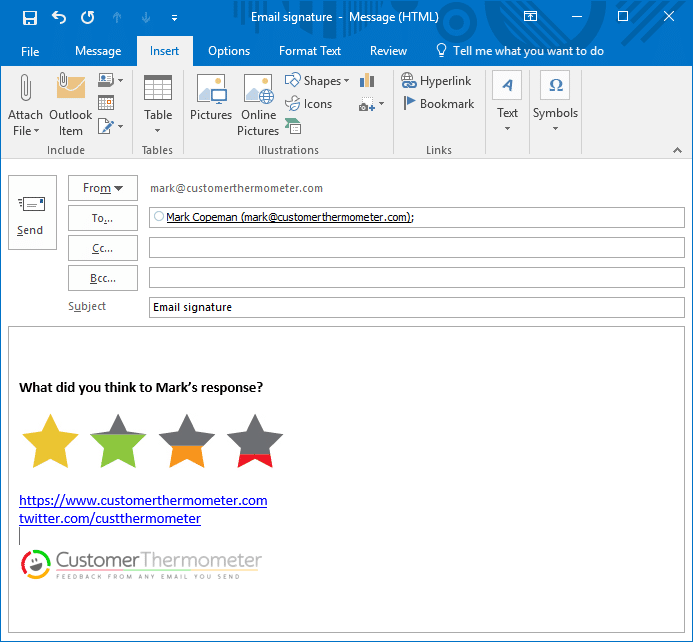Viewport: 693px width, 642px height.
Task: Select the Insert tab
Action: [164, 51]
